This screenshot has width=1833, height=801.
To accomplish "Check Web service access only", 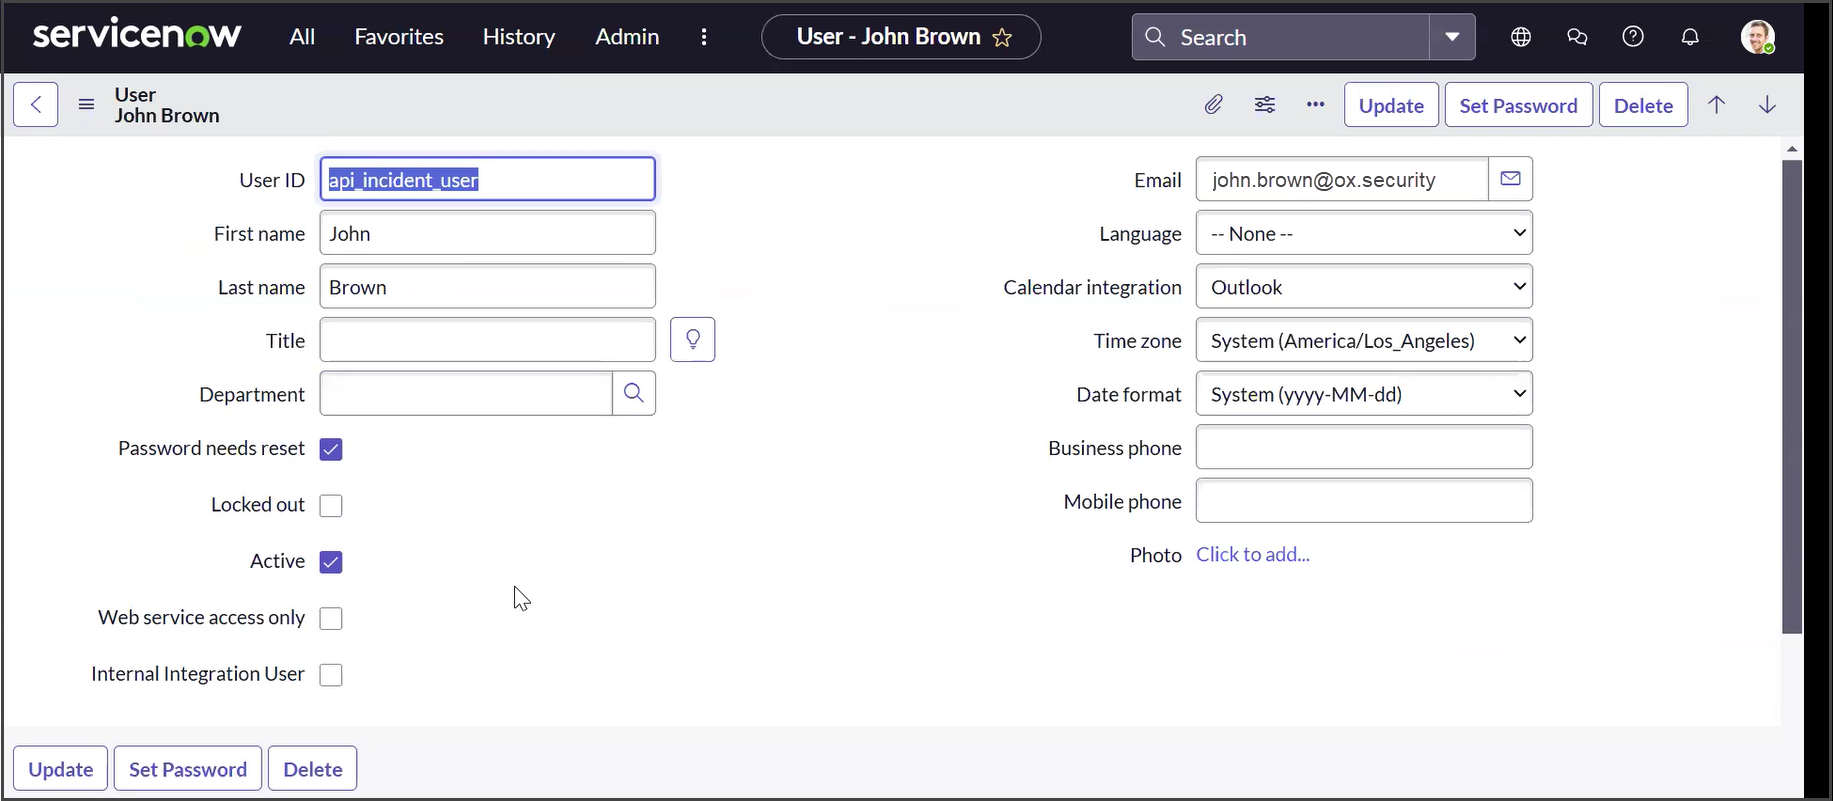I will (x=331, y=619).
